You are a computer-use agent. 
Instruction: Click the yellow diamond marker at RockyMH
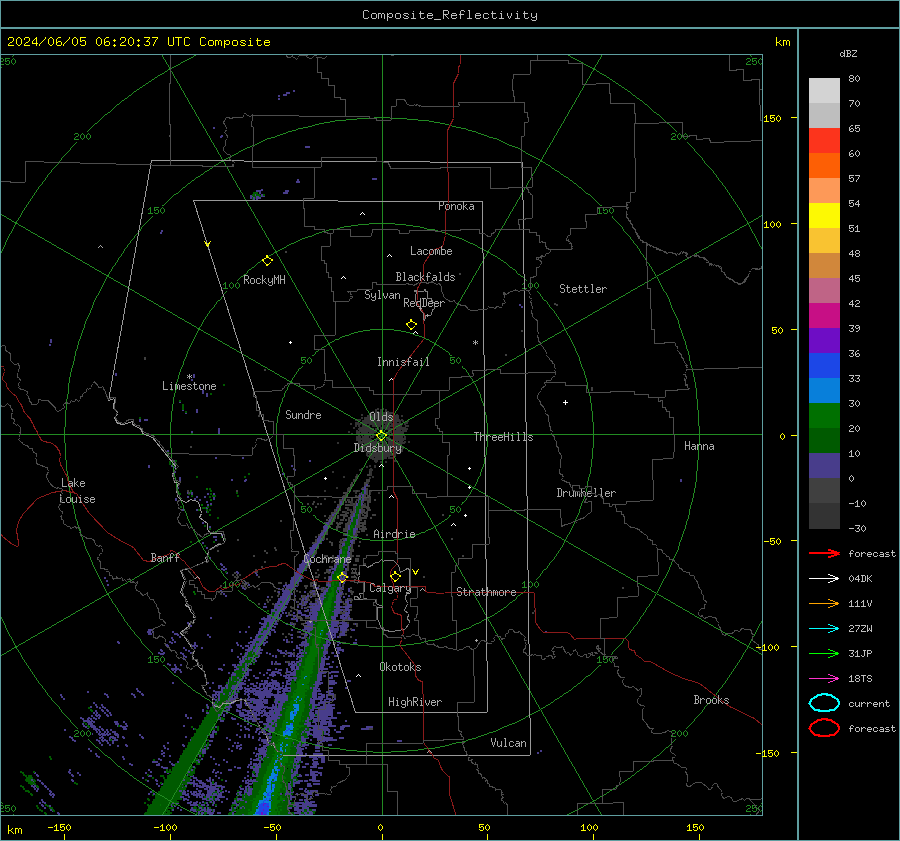coord(267,261)
